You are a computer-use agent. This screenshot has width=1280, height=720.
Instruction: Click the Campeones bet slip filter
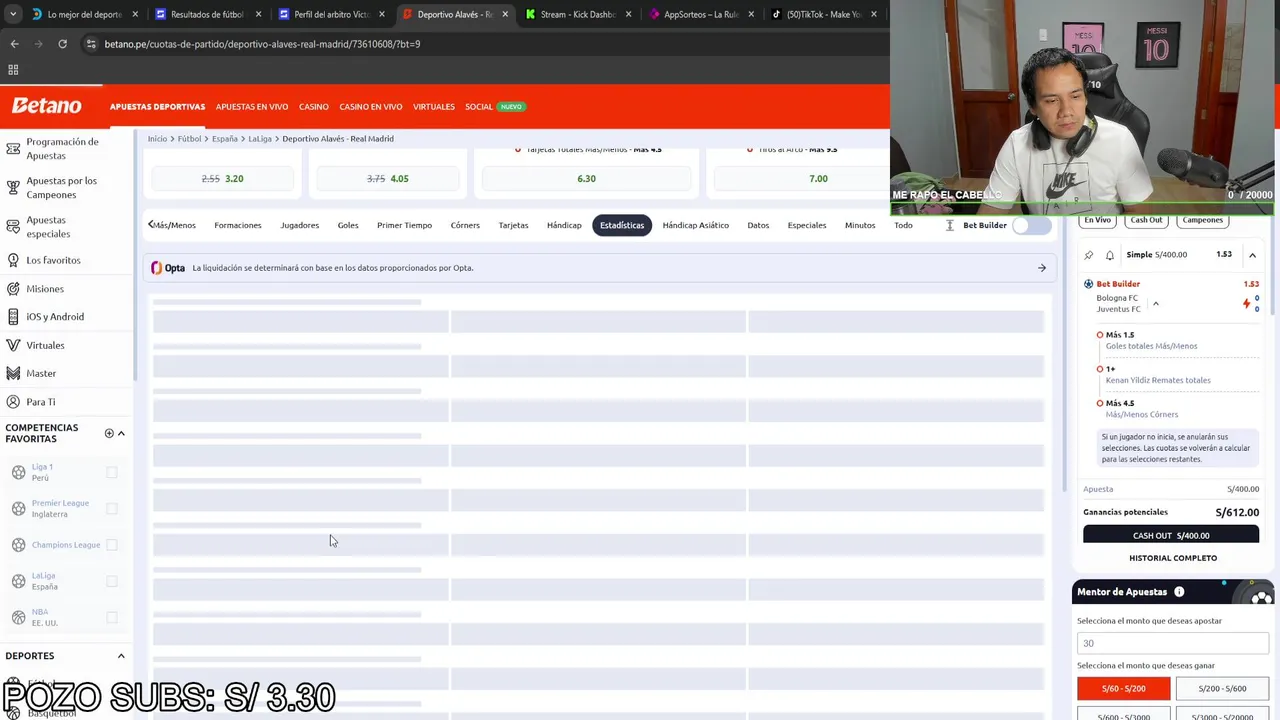tap(1203, 220)
